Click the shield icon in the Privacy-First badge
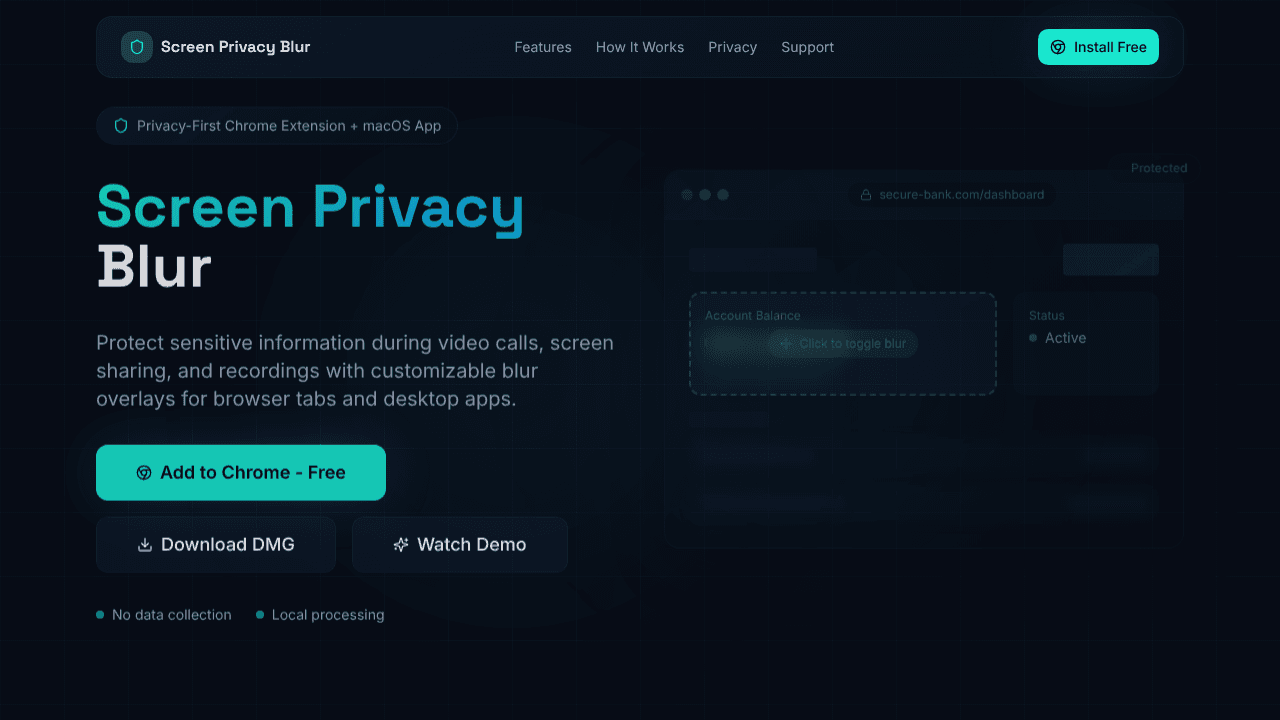Screen dimensions: 1280x720 121,126
